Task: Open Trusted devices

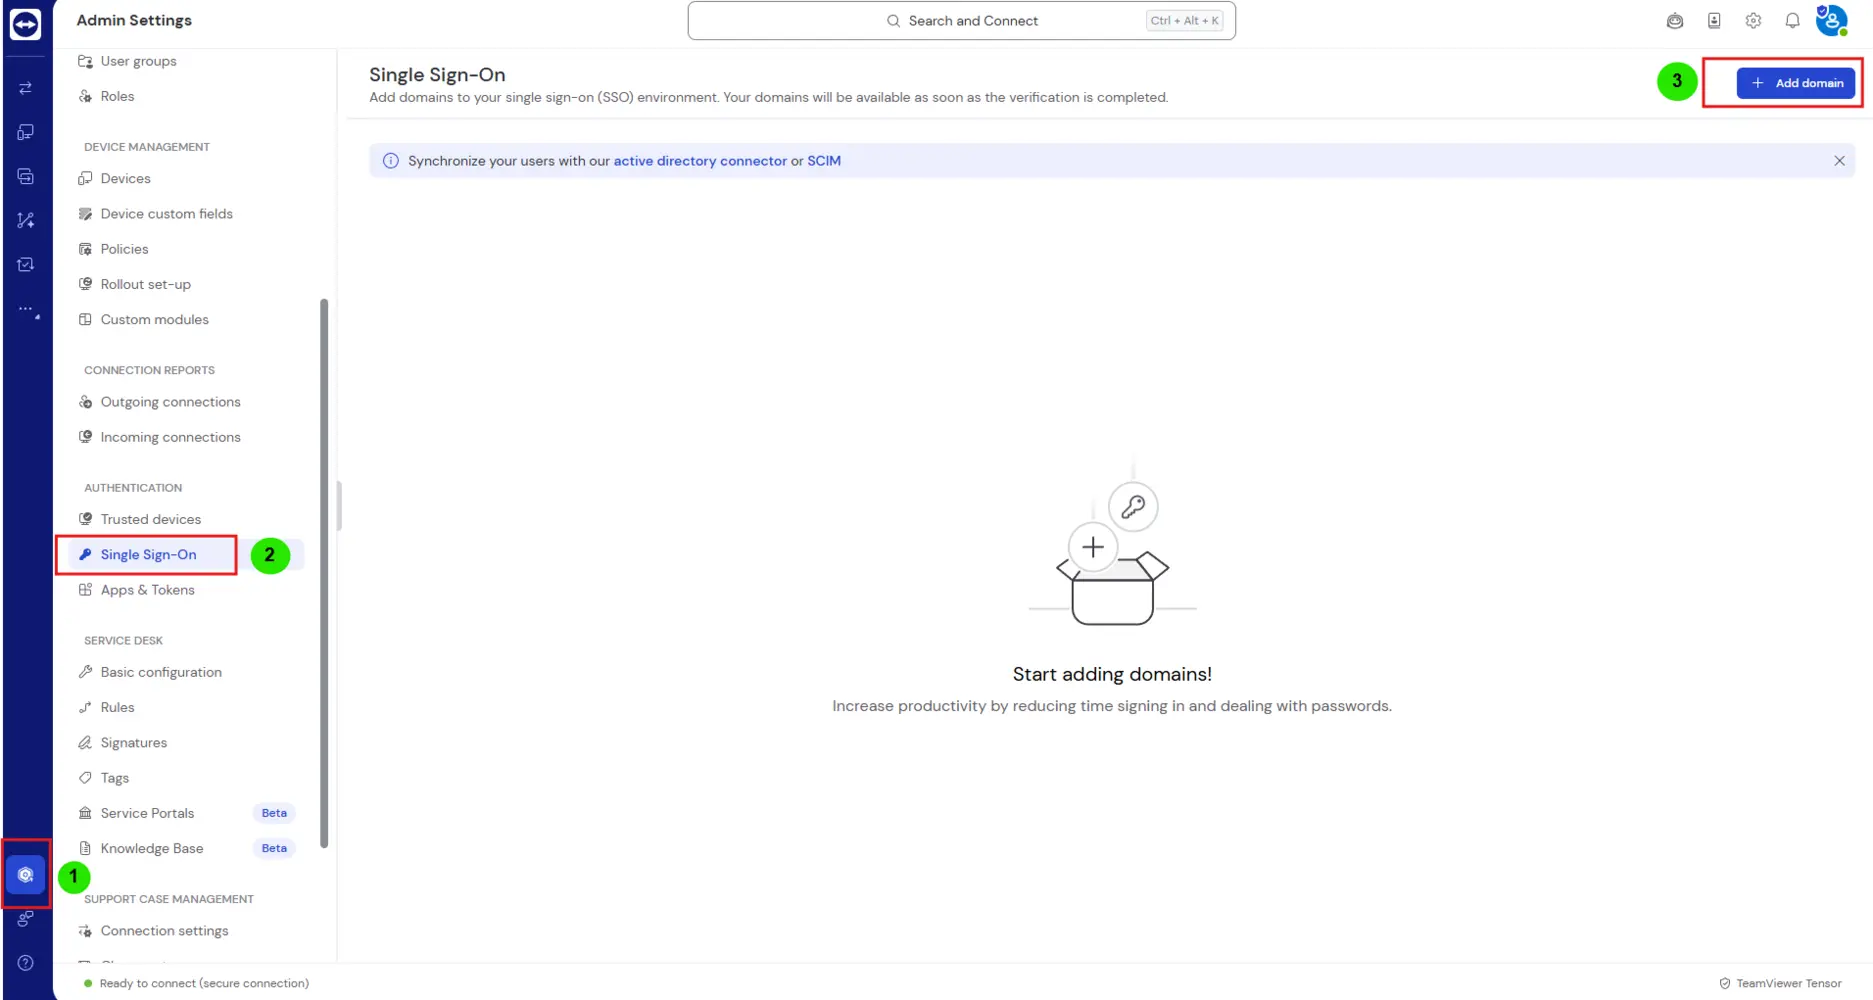Action: click(150, 519)
